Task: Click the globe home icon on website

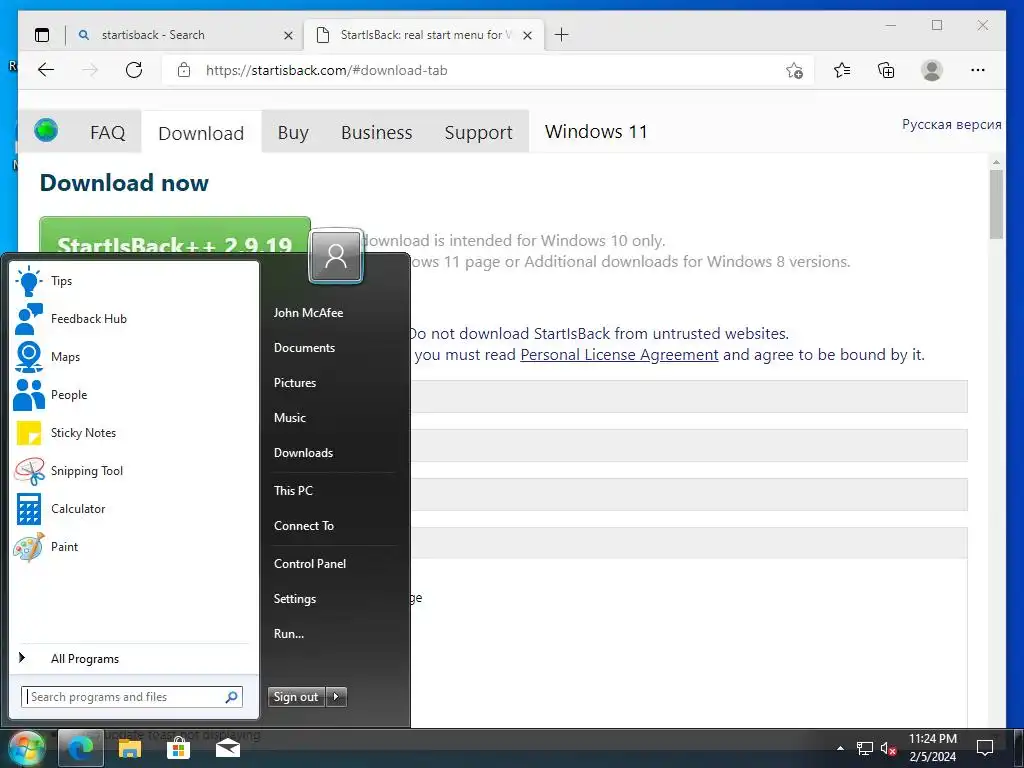Action: 46,131
